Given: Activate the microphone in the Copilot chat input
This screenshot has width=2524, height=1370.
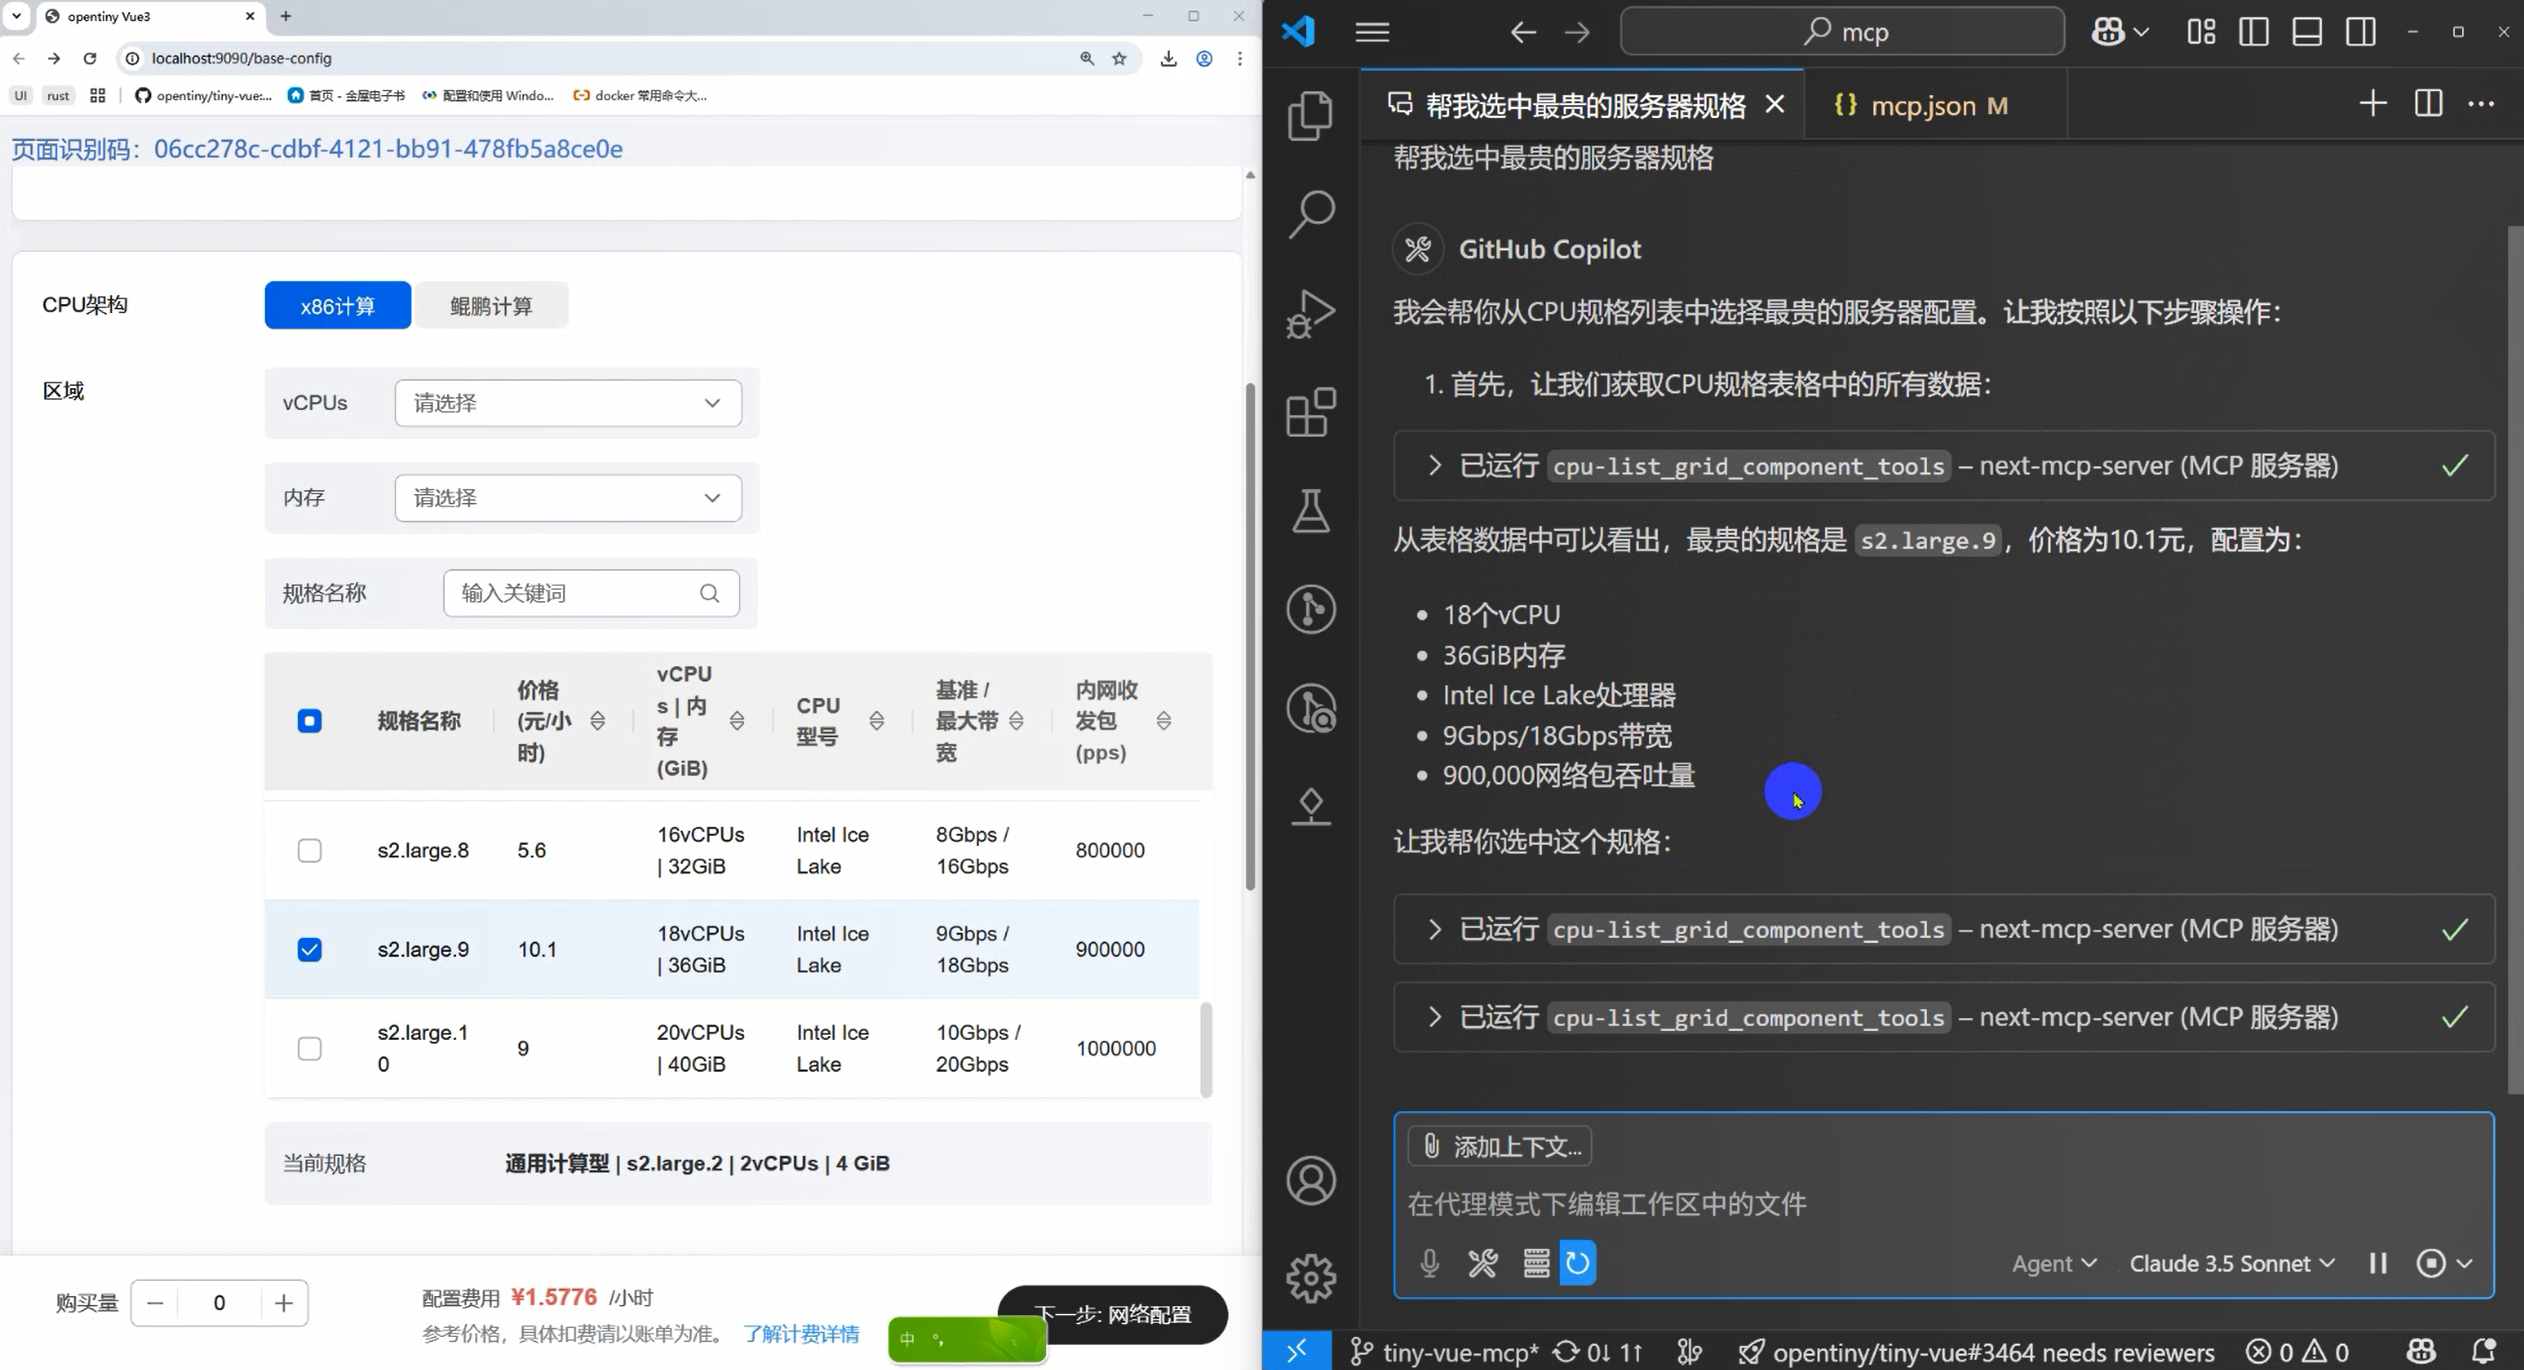Looking at the screenshot, I should (x=1428, y=1262).
